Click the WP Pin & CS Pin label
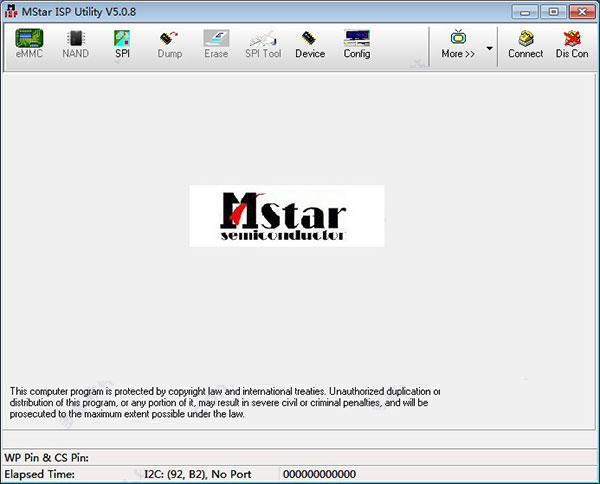 [x=46, y=458]
